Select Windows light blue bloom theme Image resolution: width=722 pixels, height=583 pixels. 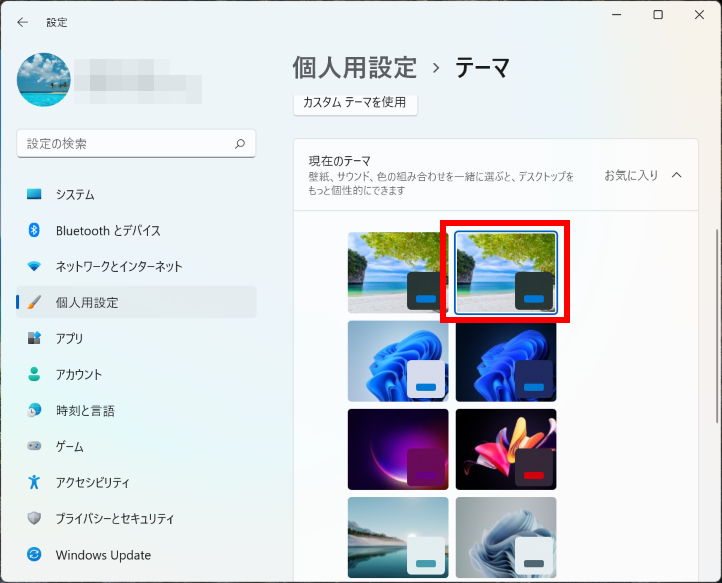click(x=398, y=361)
